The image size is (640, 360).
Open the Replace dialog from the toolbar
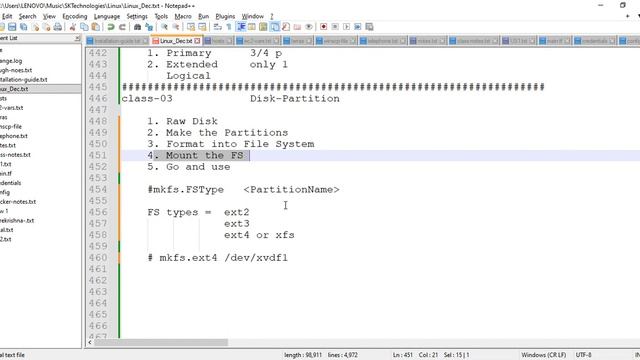point(149,27)
